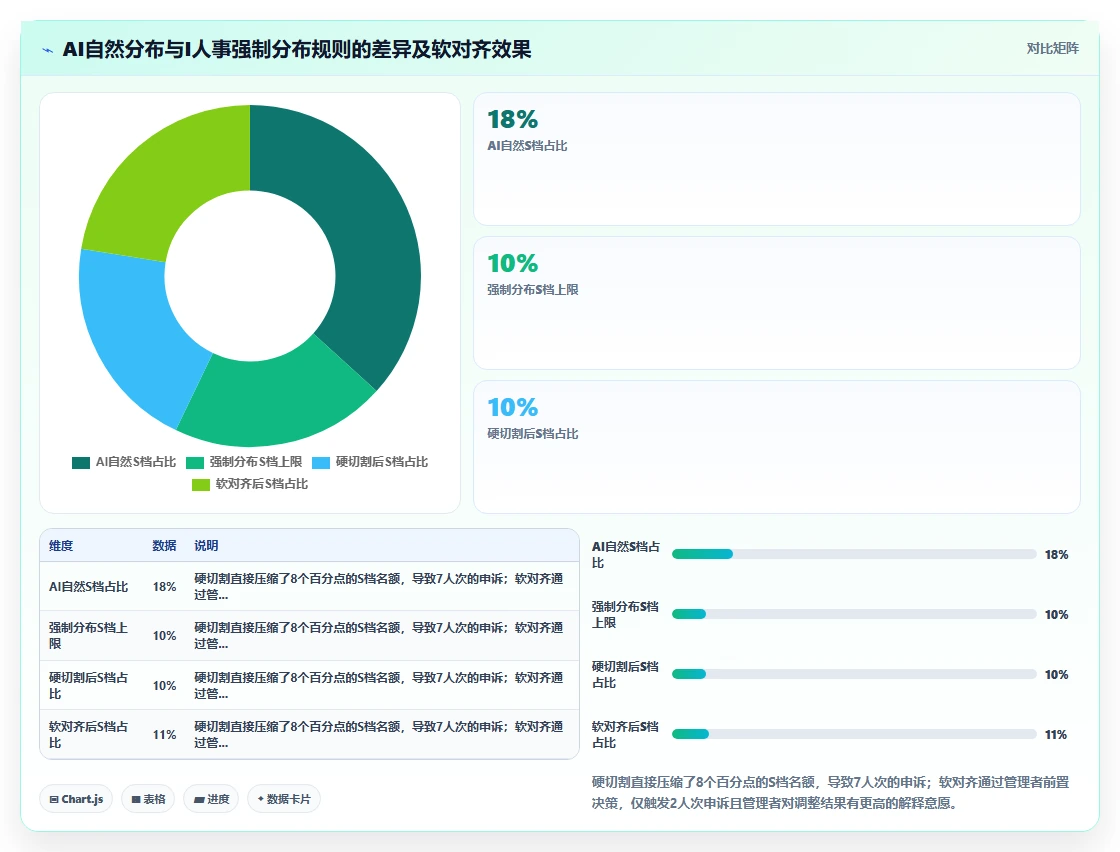Click the lightning icon beside the title
The image size is (1120, 852).
click(x=48, y=50)
